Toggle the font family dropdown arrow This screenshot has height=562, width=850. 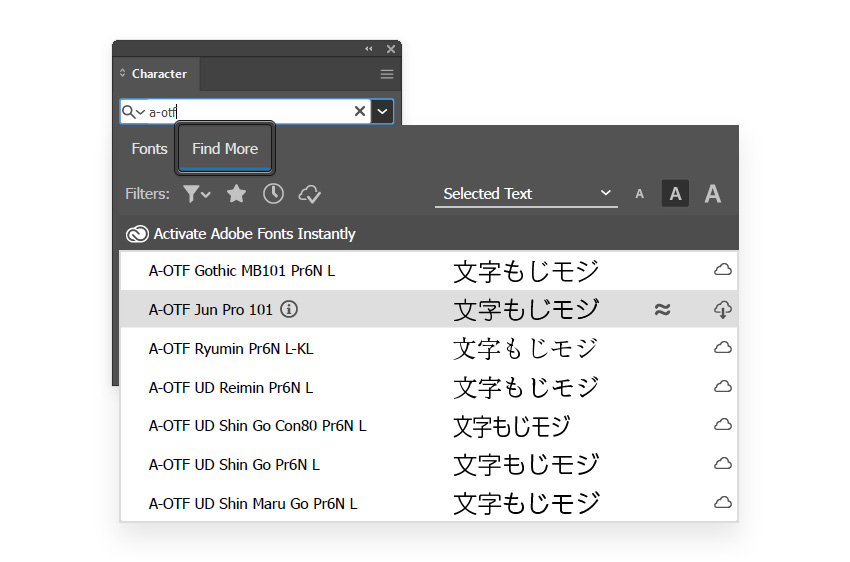[383, 112]
